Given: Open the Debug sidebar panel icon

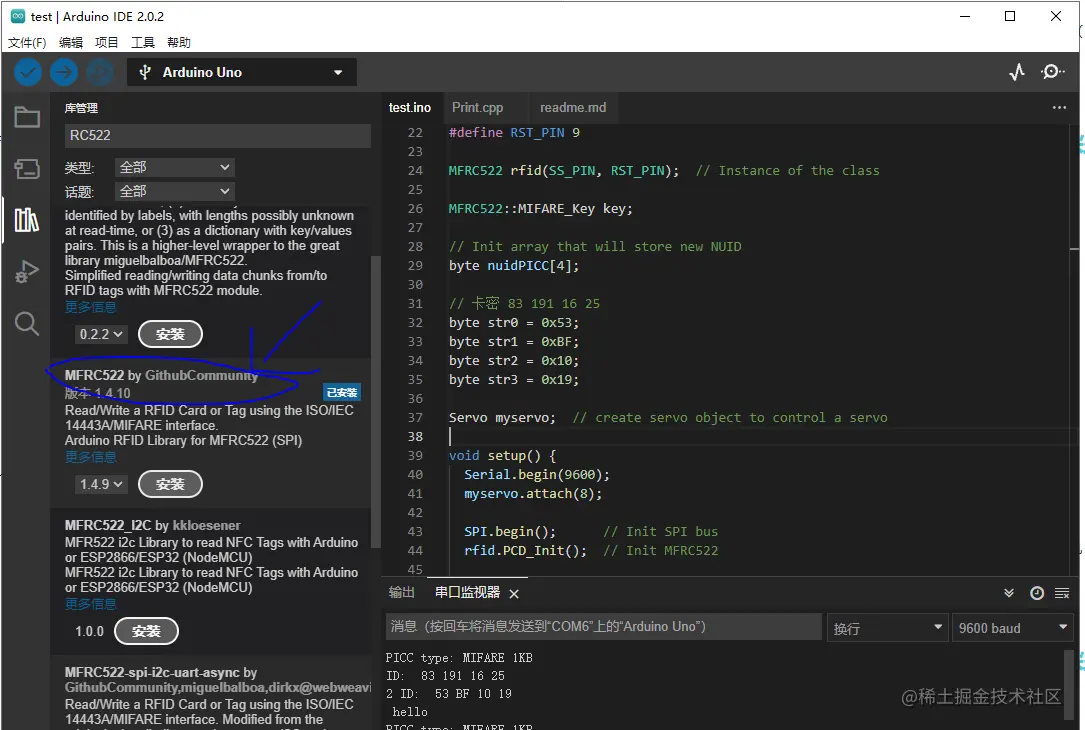Looking at the screenshot, I should 27,272.
